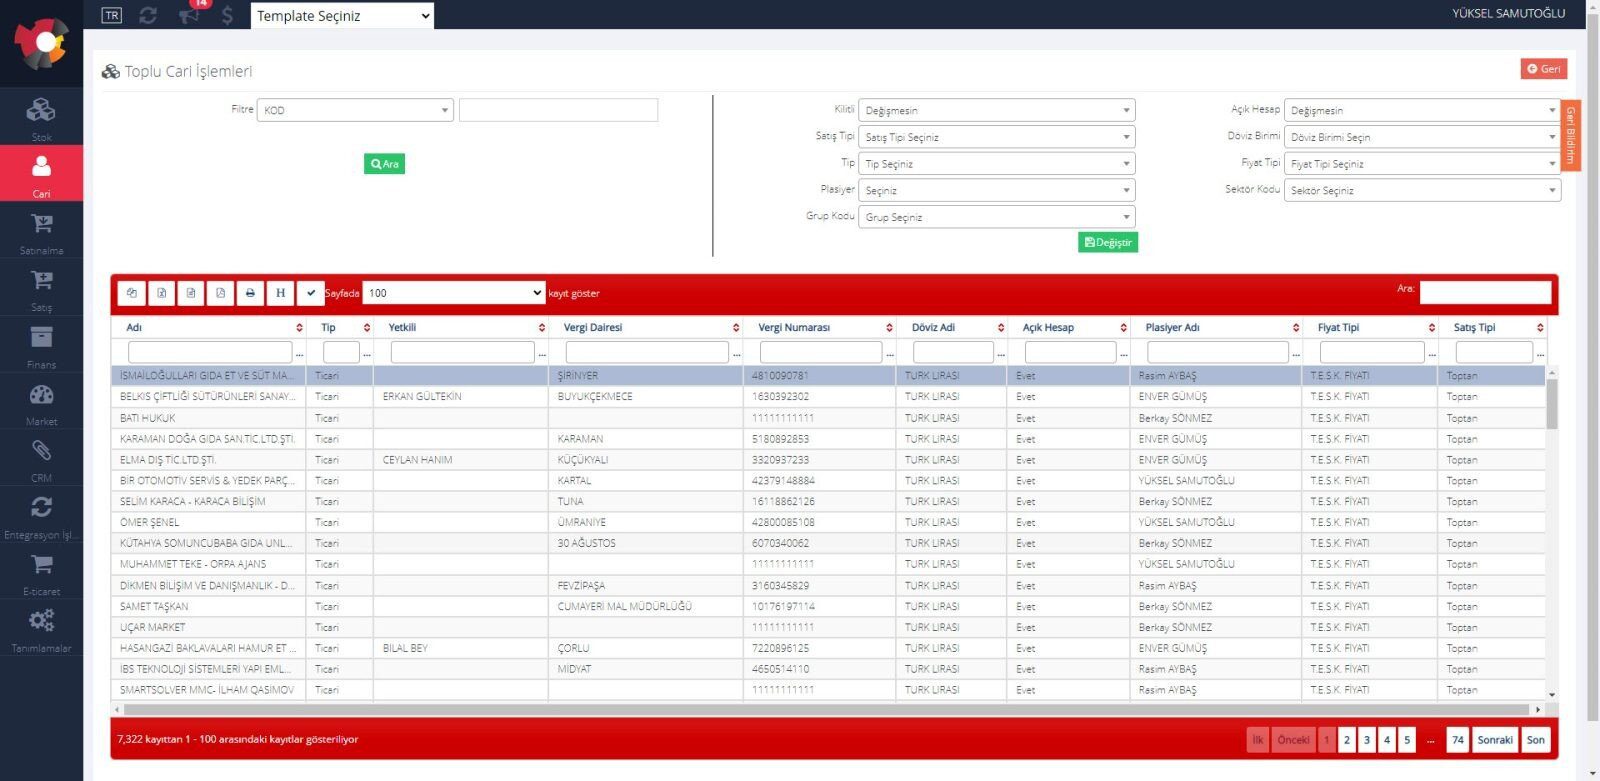
Task: Click the dollar currency icon
Action: coord(227,15)
